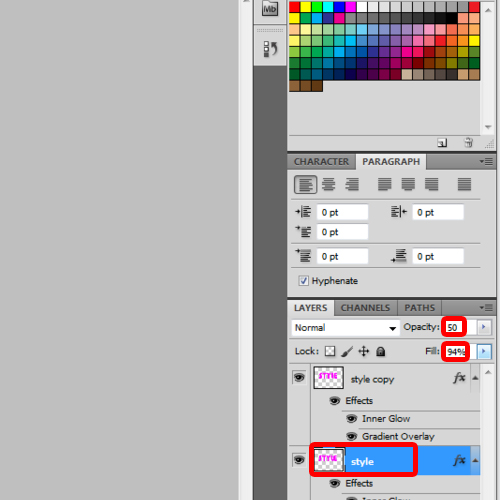Click the lock all padlock icon
500x500 pixels.
click(381, 351)
